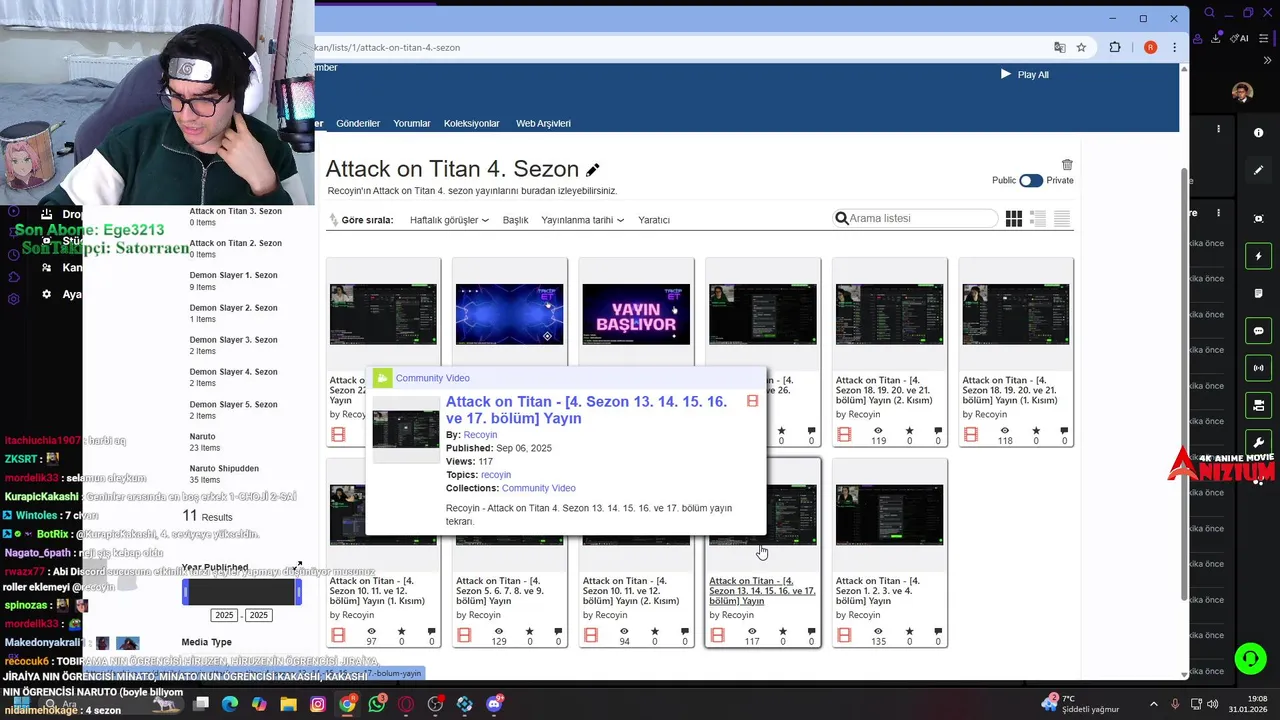Open the 'Sezon 5. 6. 7. 8. ve 9. bölüm' title
The height and width of the screenshot is (720, 1280).
tap(500, 591)
